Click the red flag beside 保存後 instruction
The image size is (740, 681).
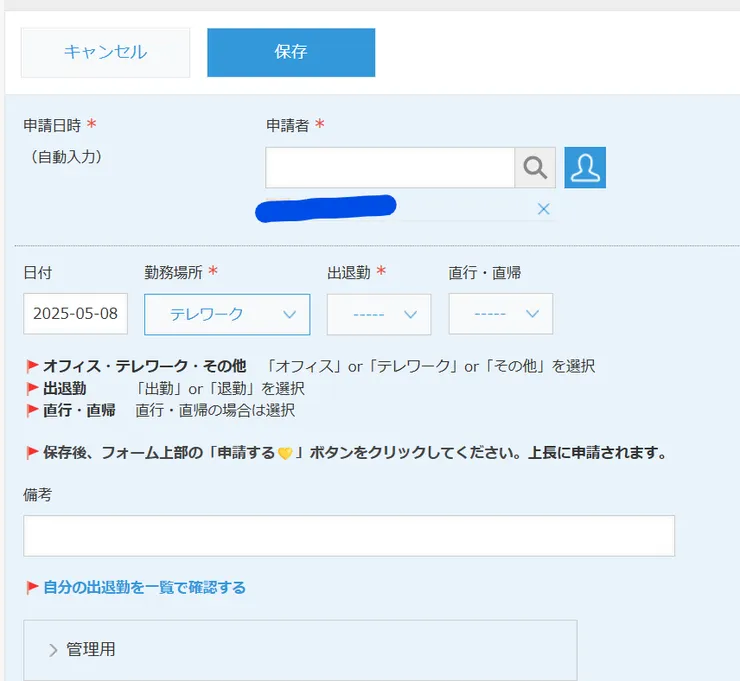click(x=32, y=453)
